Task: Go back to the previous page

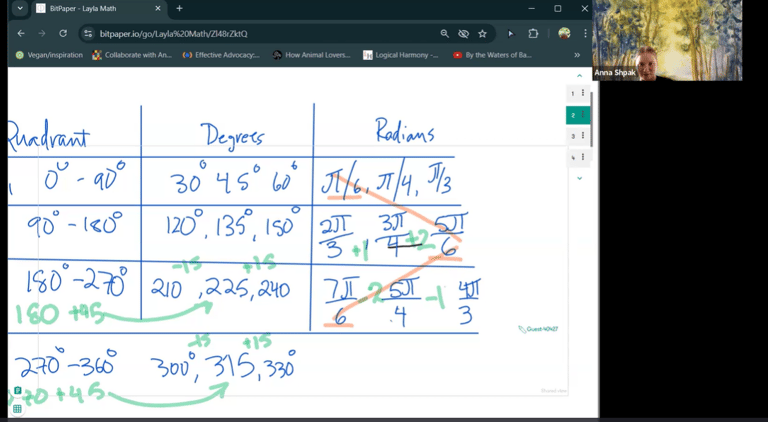Action: (x=21, y=33)
